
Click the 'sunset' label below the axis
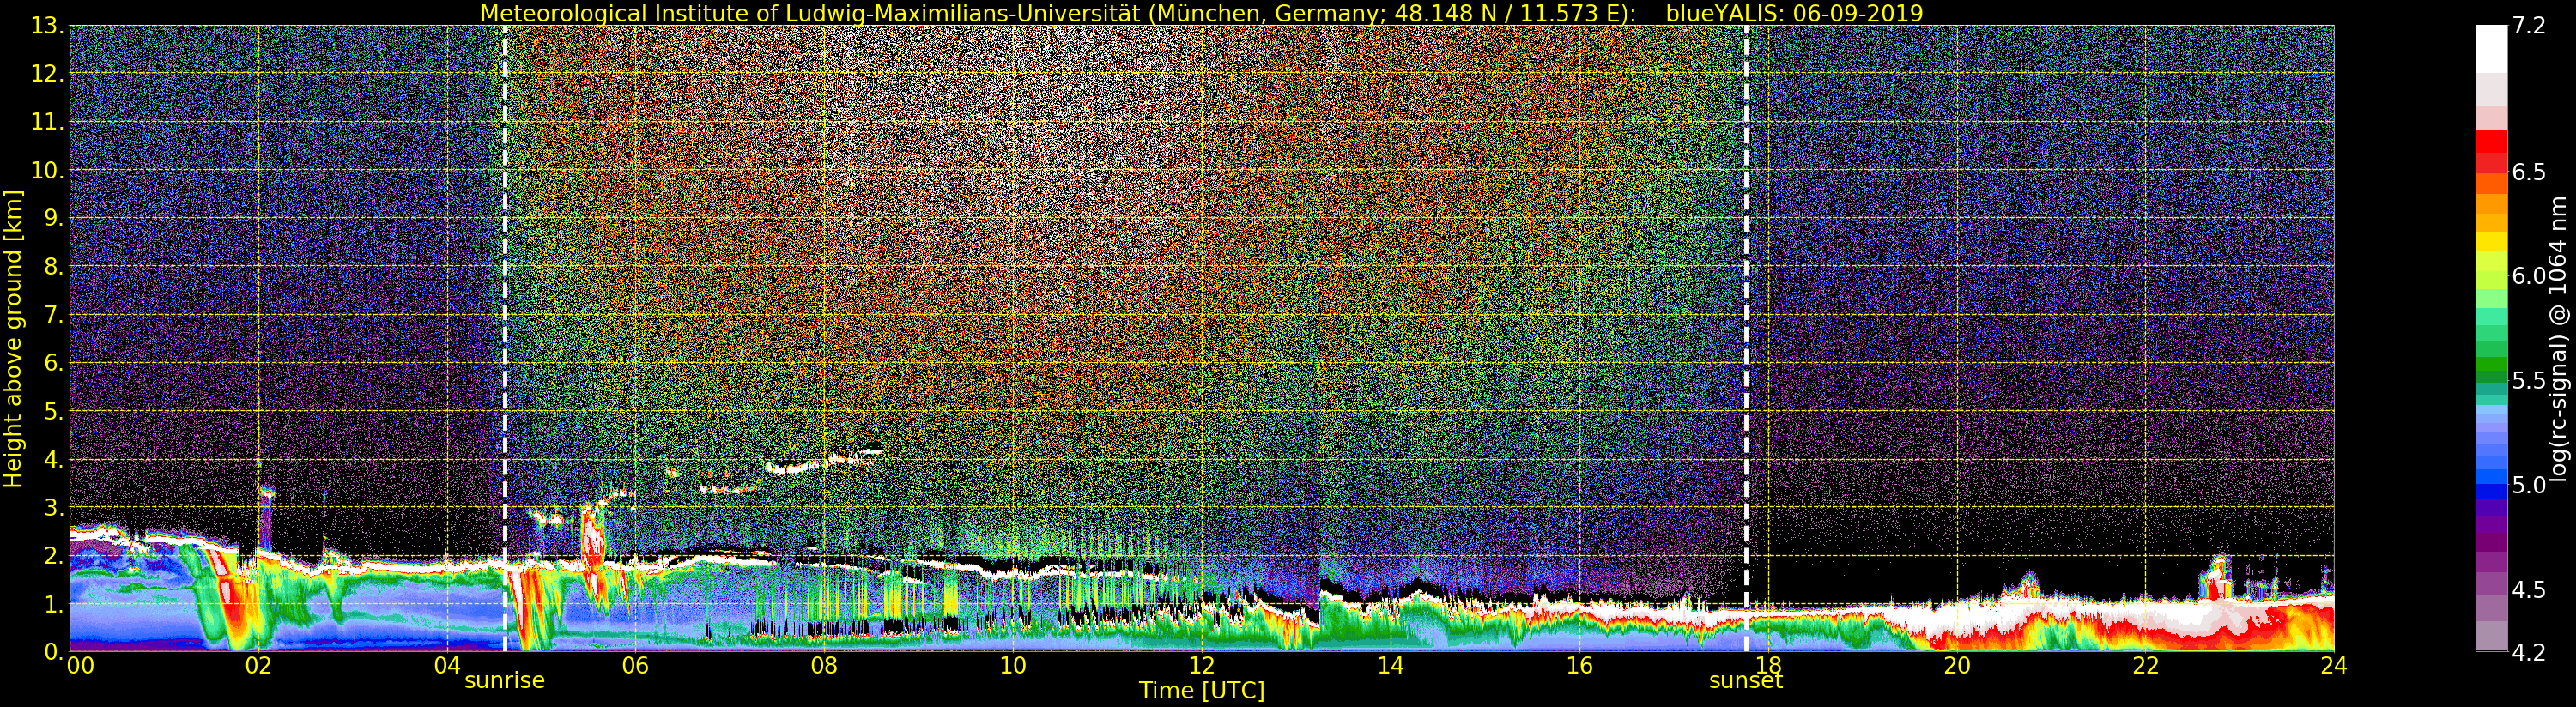tap(1746, 681)
